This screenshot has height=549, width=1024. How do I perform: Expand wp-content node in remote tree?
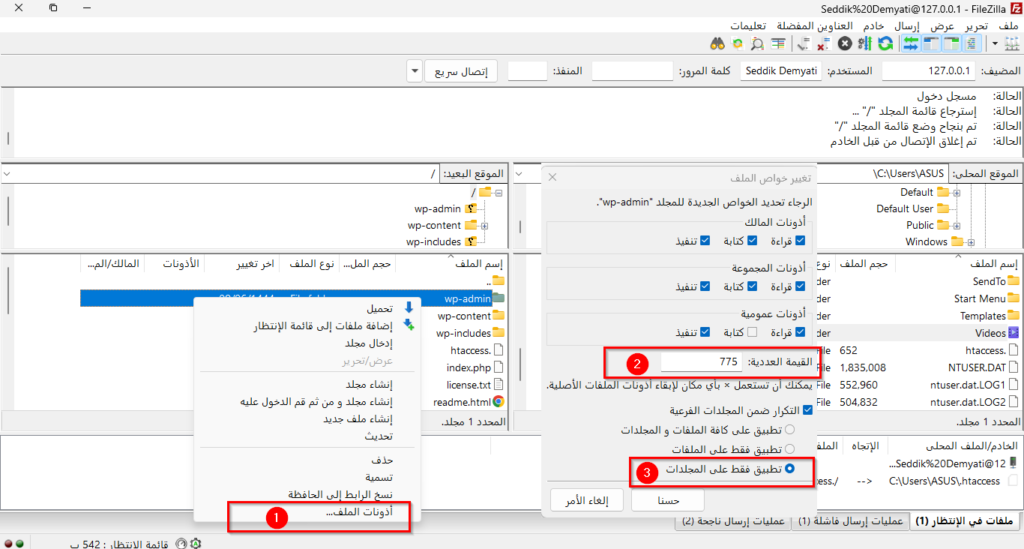tap(484, 226)
